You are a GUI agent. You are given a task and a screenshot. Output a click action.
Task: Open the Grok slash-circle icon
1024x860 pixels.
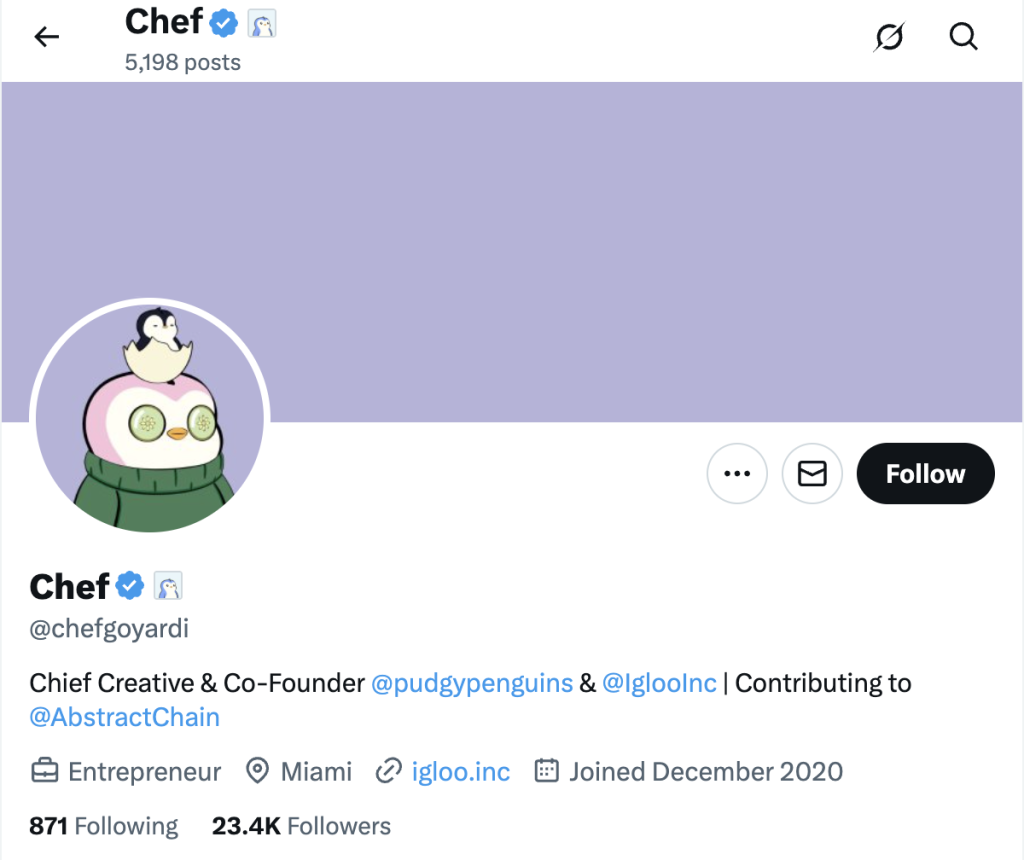(889, 37)
